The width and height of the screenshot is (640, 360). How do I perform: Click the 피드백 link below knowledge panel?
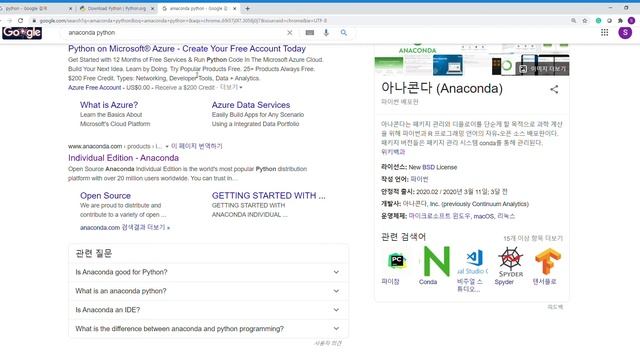point(555,307)
